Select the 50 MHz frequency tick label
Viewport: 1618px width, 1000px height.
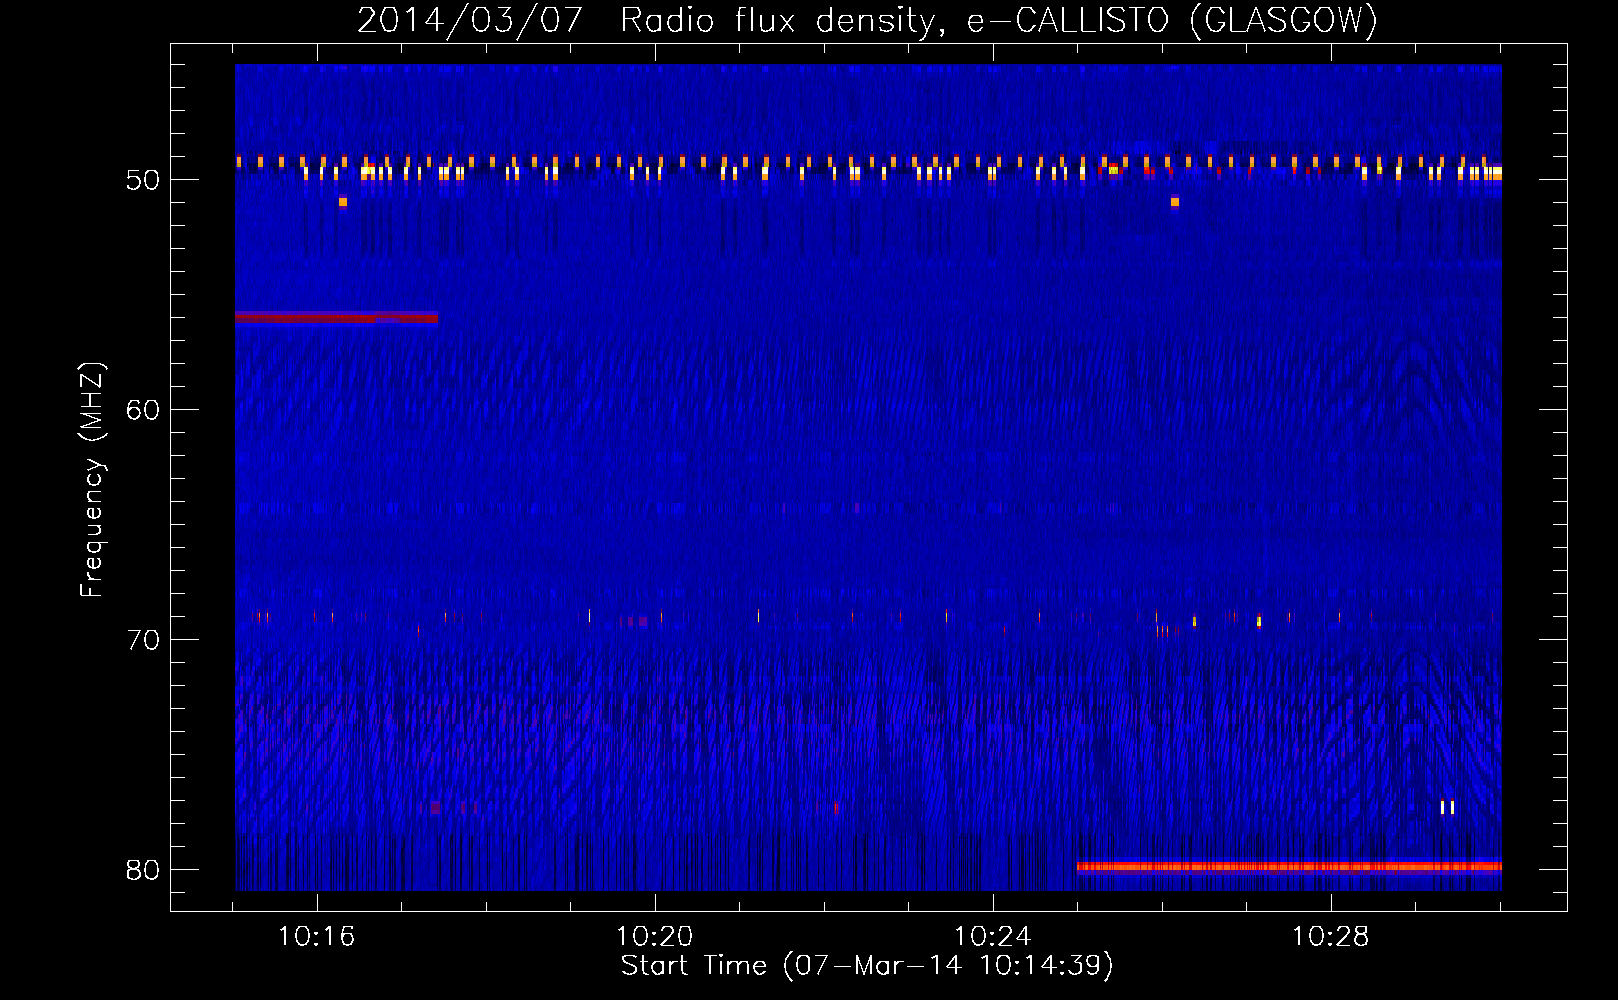tap(143, 180)
